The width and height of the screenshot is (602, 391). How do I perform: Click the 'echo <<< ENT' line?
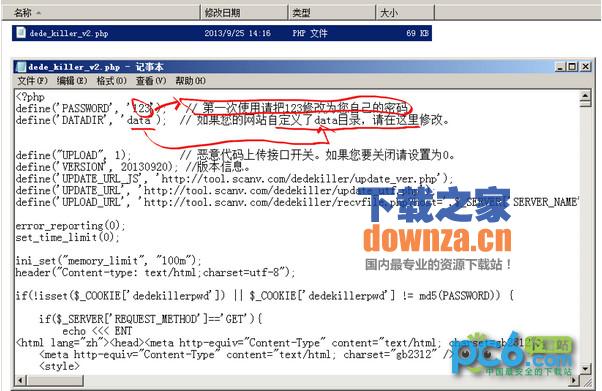pos(97,331)
